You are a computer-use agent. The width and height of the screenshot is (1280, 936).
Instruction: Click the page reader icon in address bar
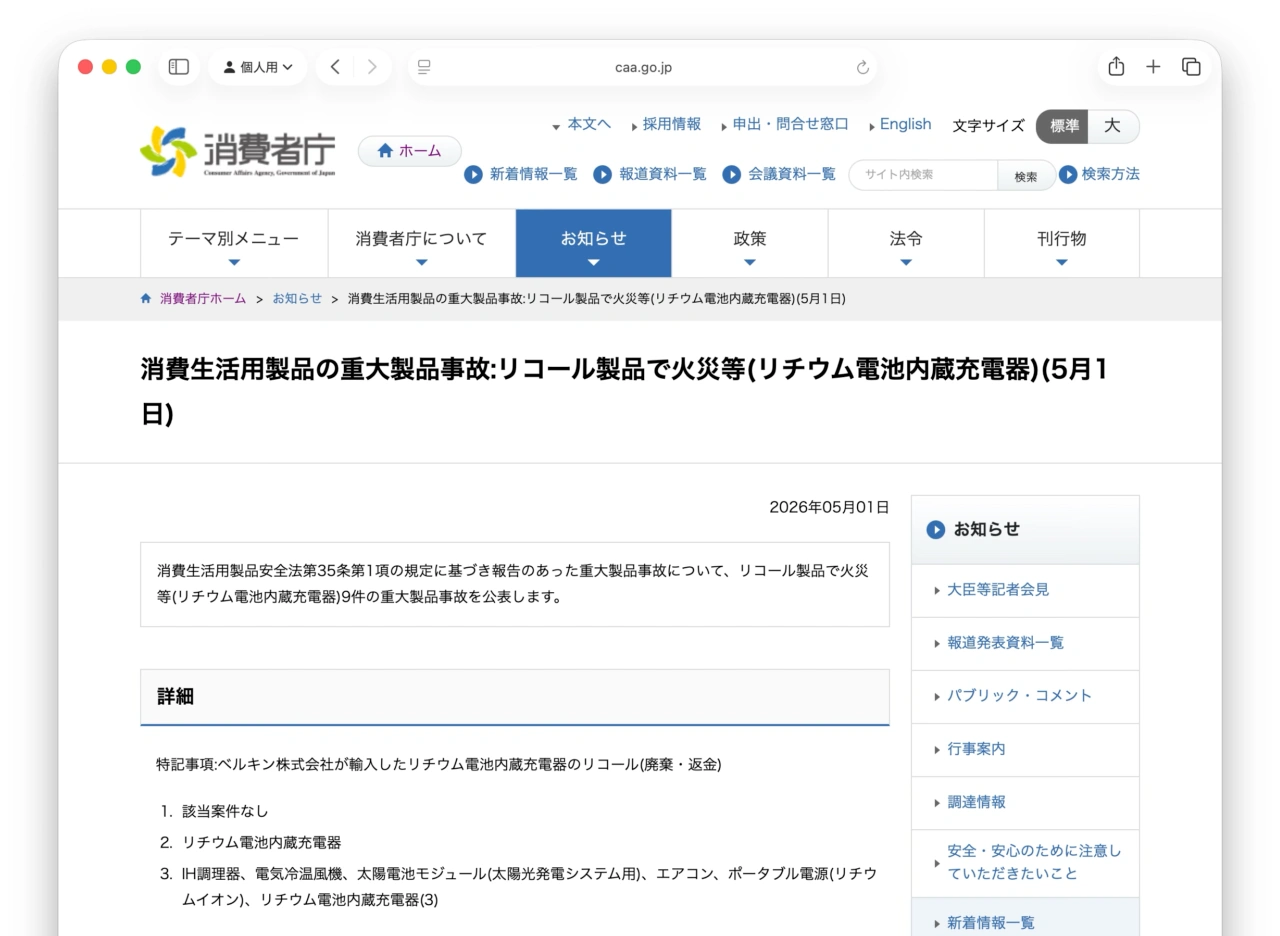click(424, 67)
